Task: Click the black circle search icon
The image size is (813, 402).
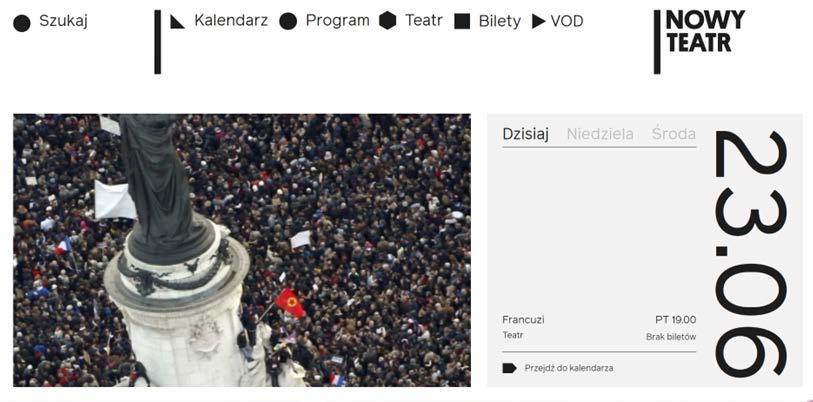Action: (22, 23)
